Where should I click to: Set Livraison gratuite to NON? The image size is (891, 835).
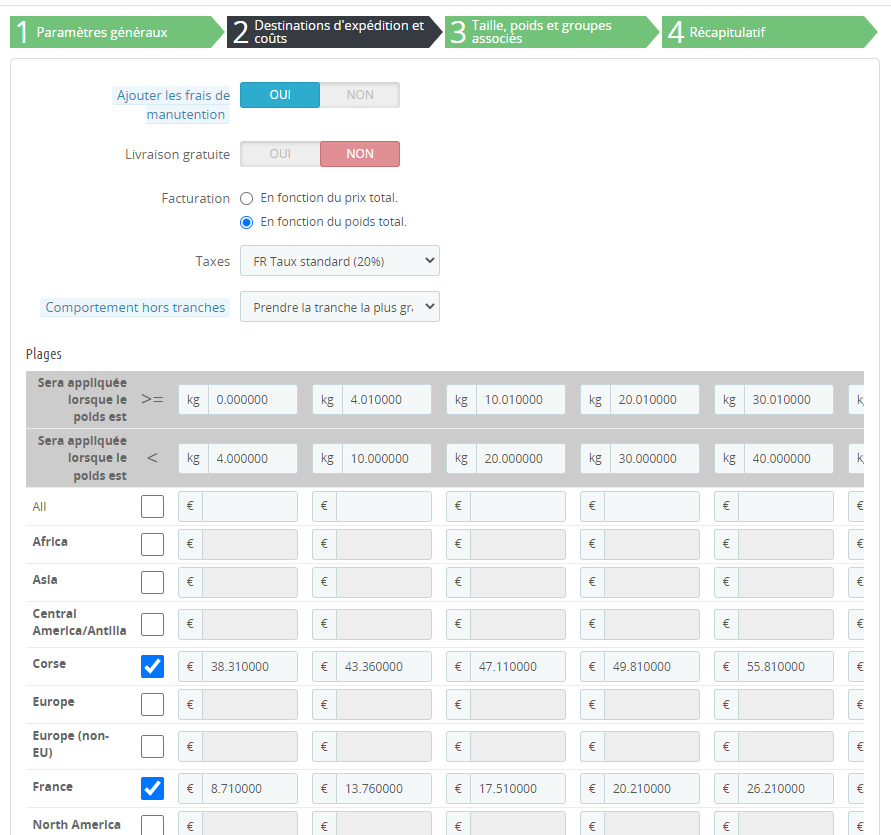[x=360, y=154]
